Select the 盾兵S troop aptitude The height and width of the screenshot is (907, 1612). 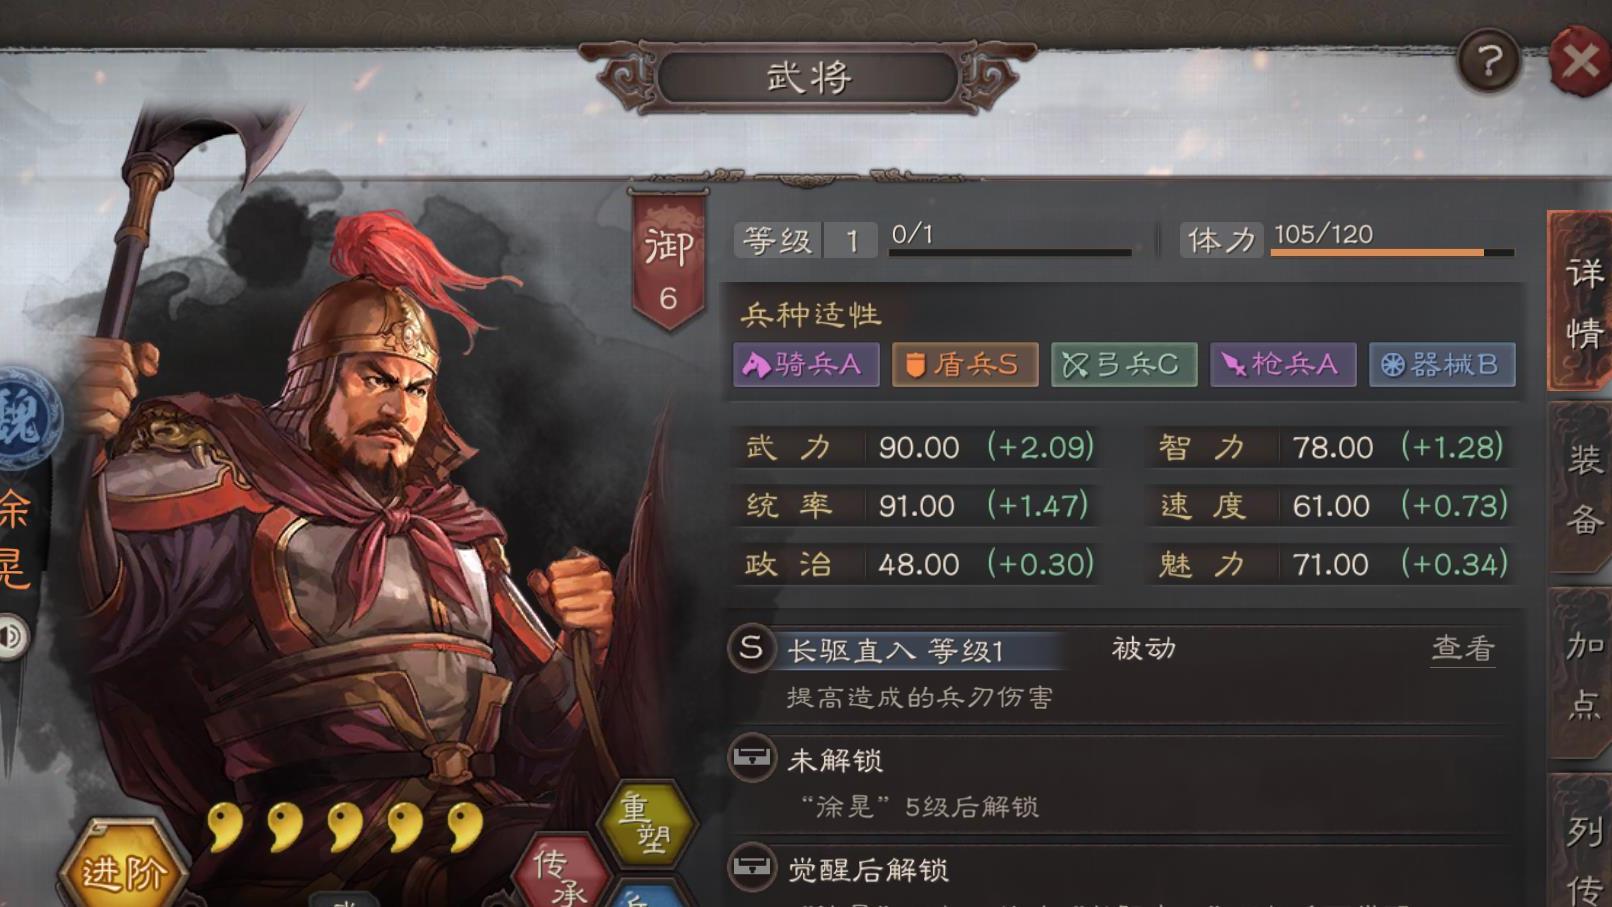[965, 364]
